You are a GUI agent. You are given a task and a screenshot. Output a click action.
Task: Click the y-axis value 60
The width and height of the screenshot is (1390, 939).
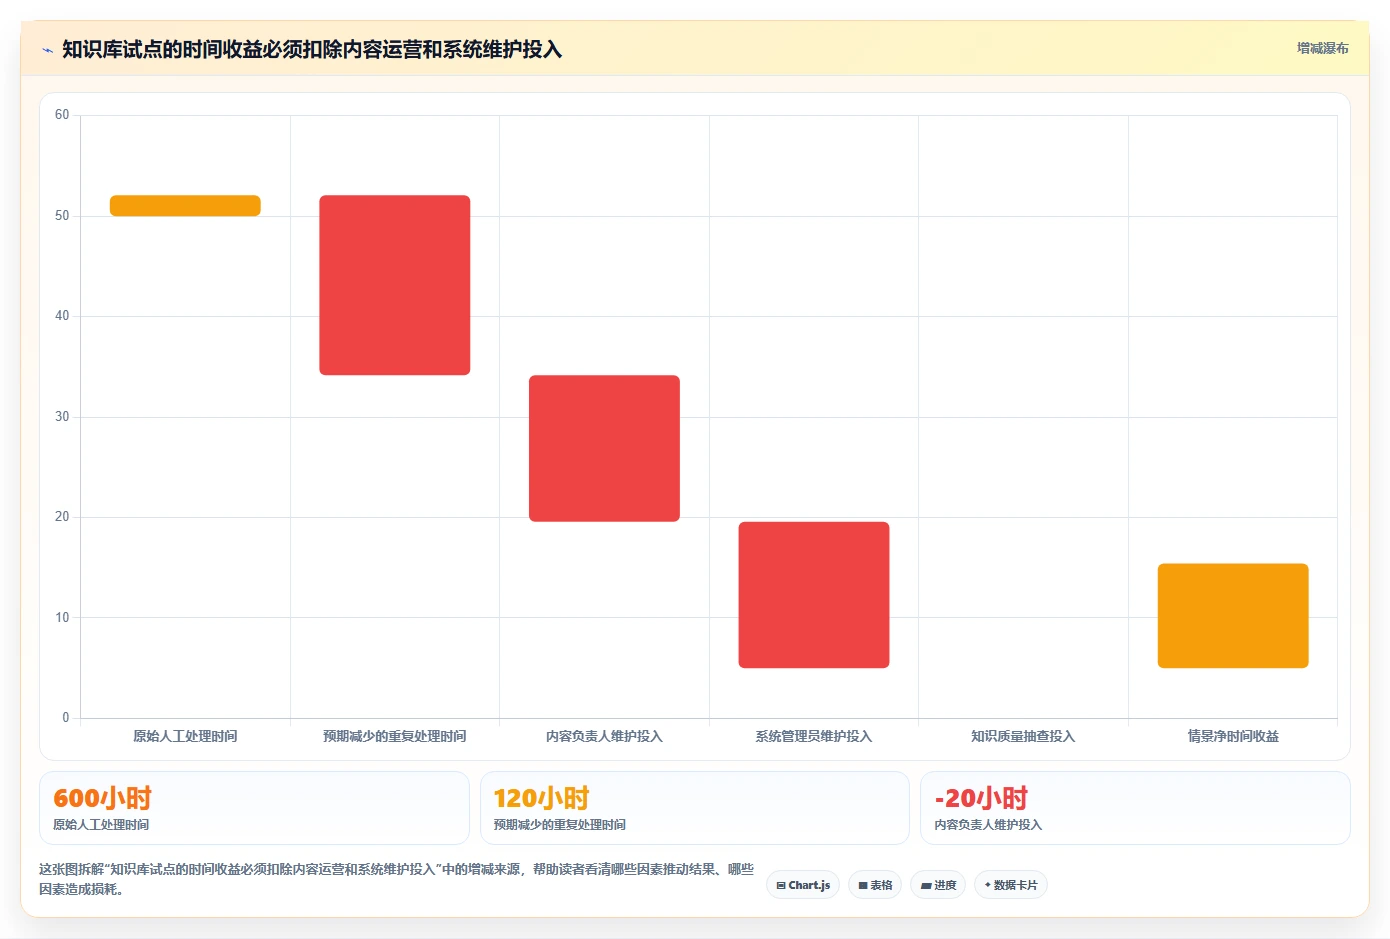point(62,115)
